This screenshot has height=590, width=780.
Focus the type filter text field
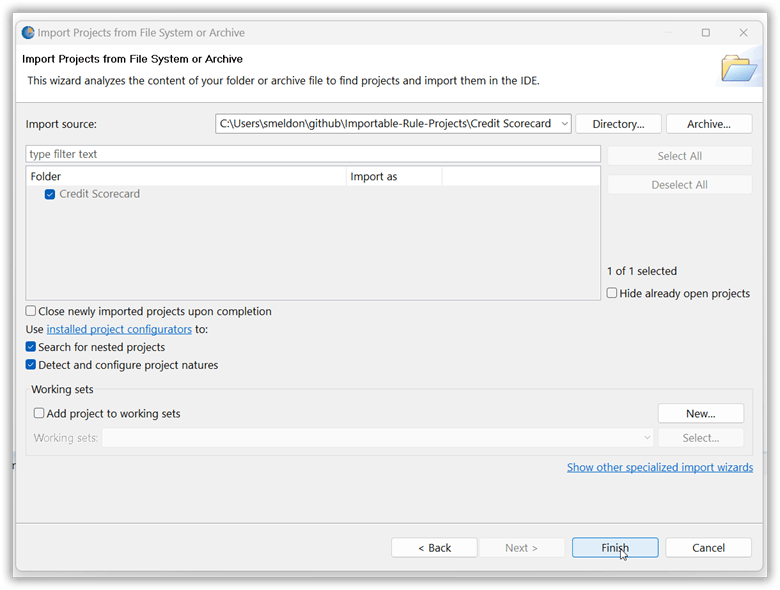[312, 154]
